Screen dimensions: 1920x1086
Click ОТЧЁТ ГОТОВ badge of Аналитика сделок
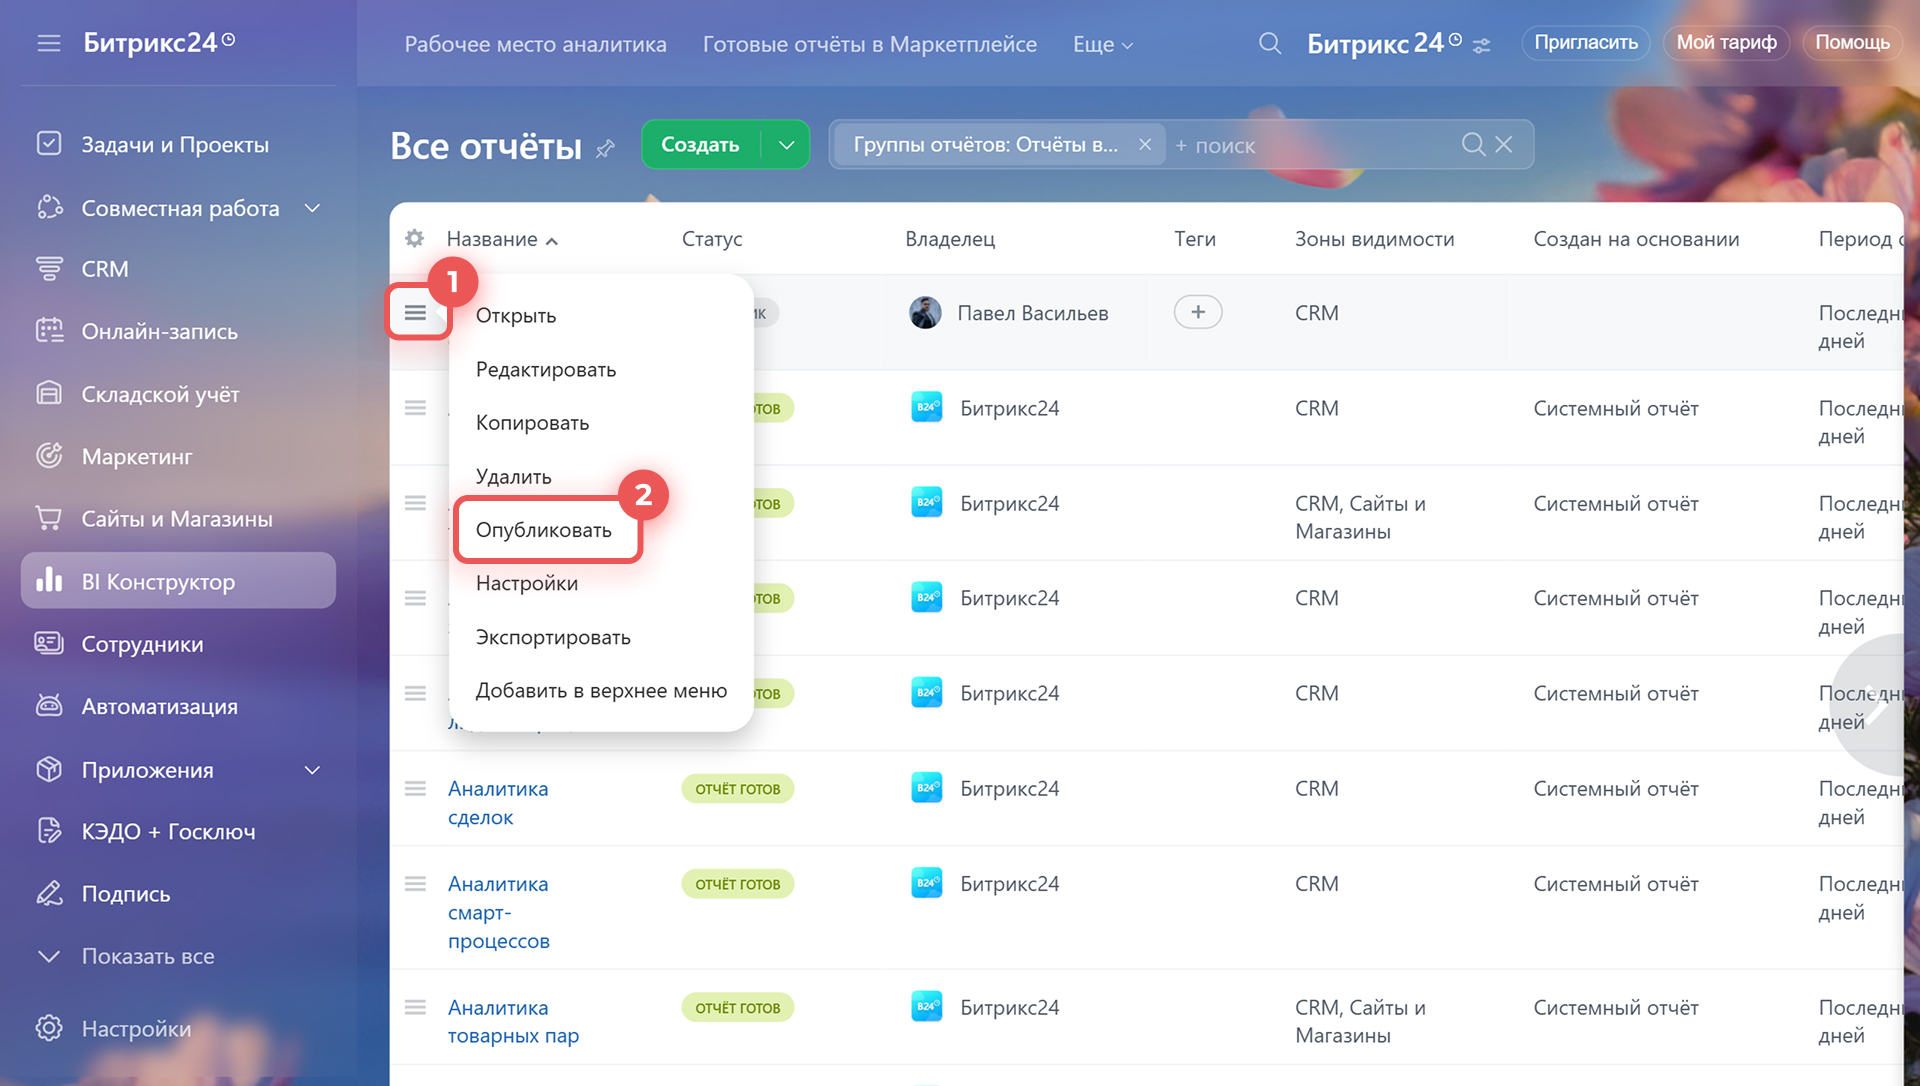(x=738, y=789)
